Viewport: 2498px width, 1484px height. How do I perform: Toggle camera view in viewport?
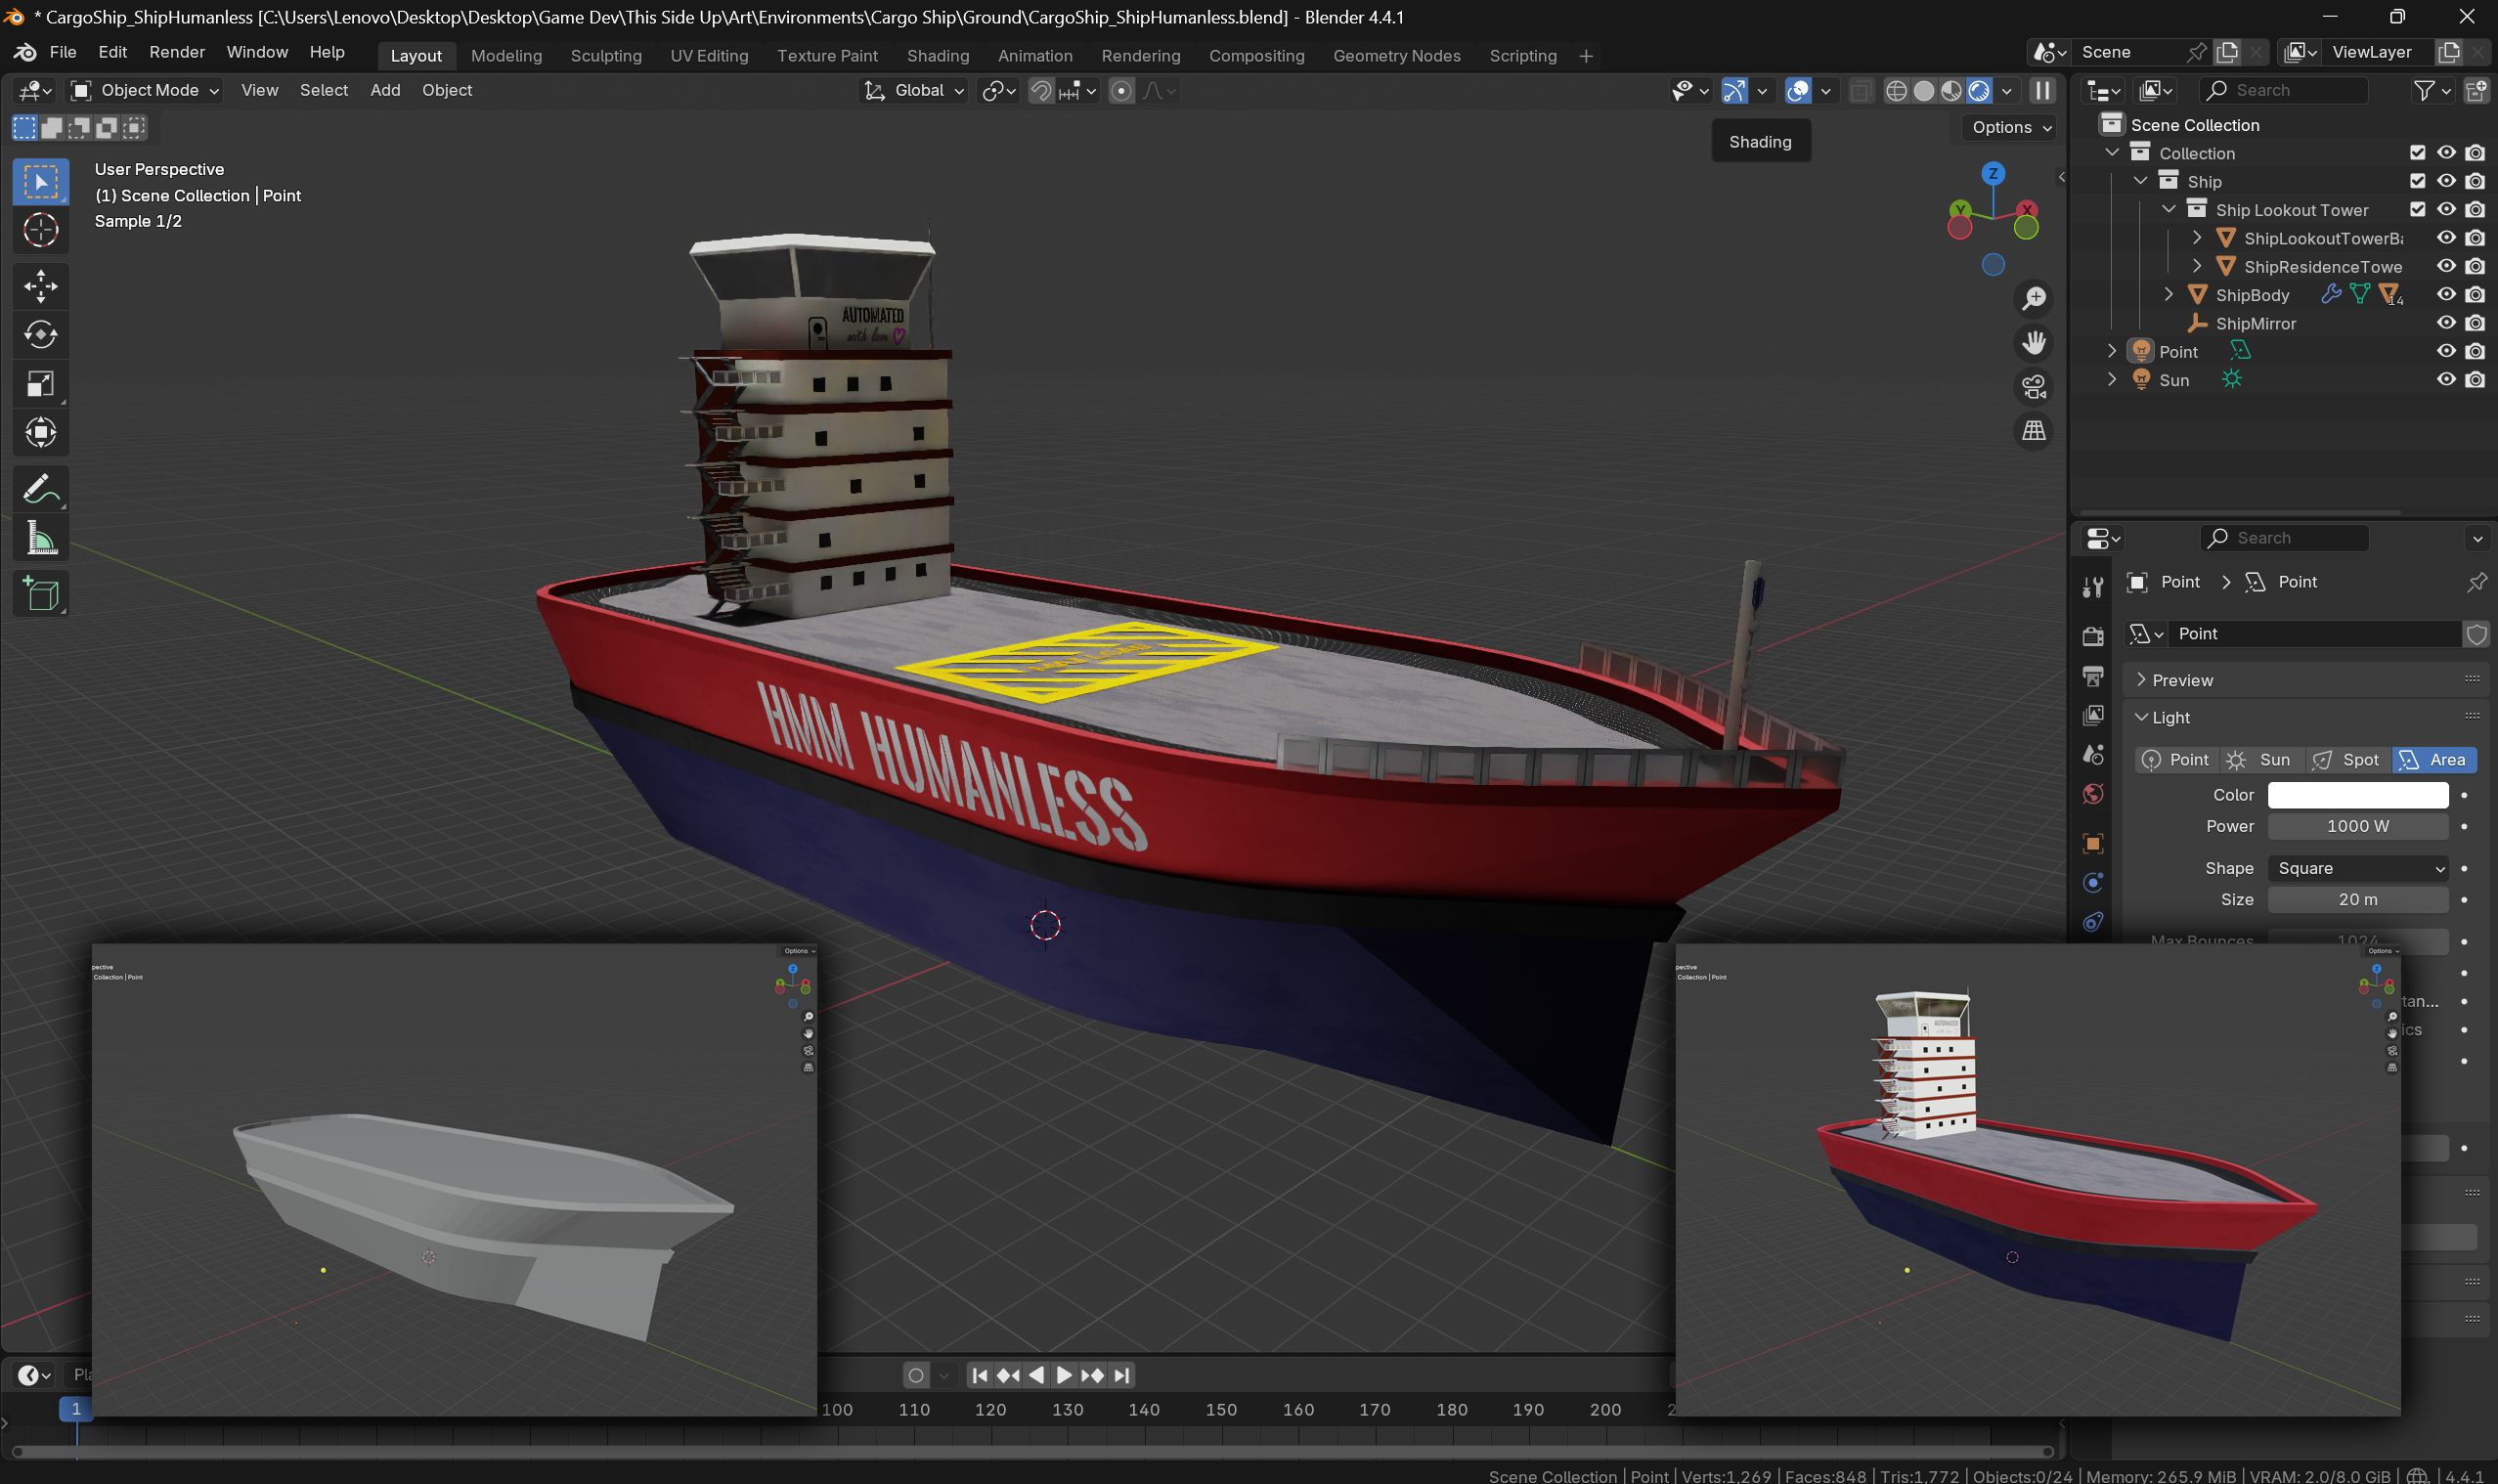(x=2034, y=387)
